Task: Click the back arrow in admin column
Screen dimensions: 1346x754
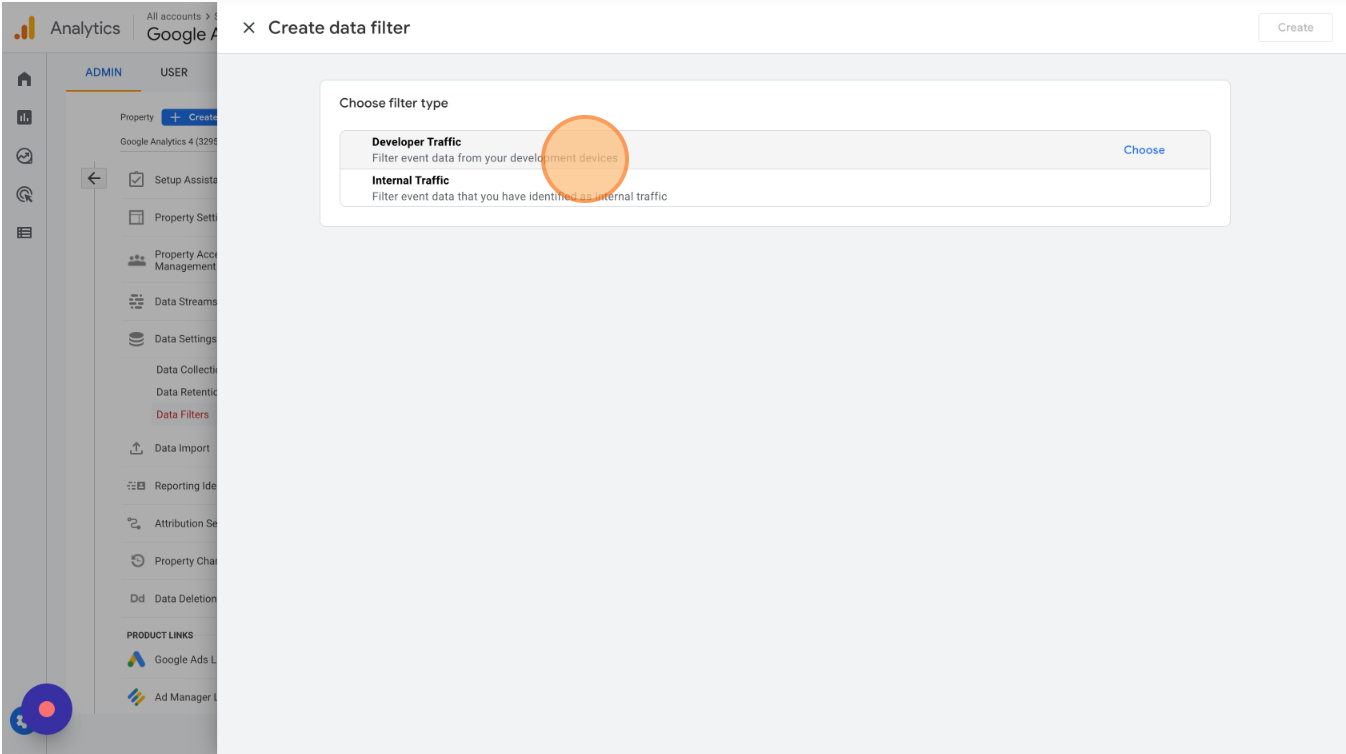Action: (x=94, y=178)
